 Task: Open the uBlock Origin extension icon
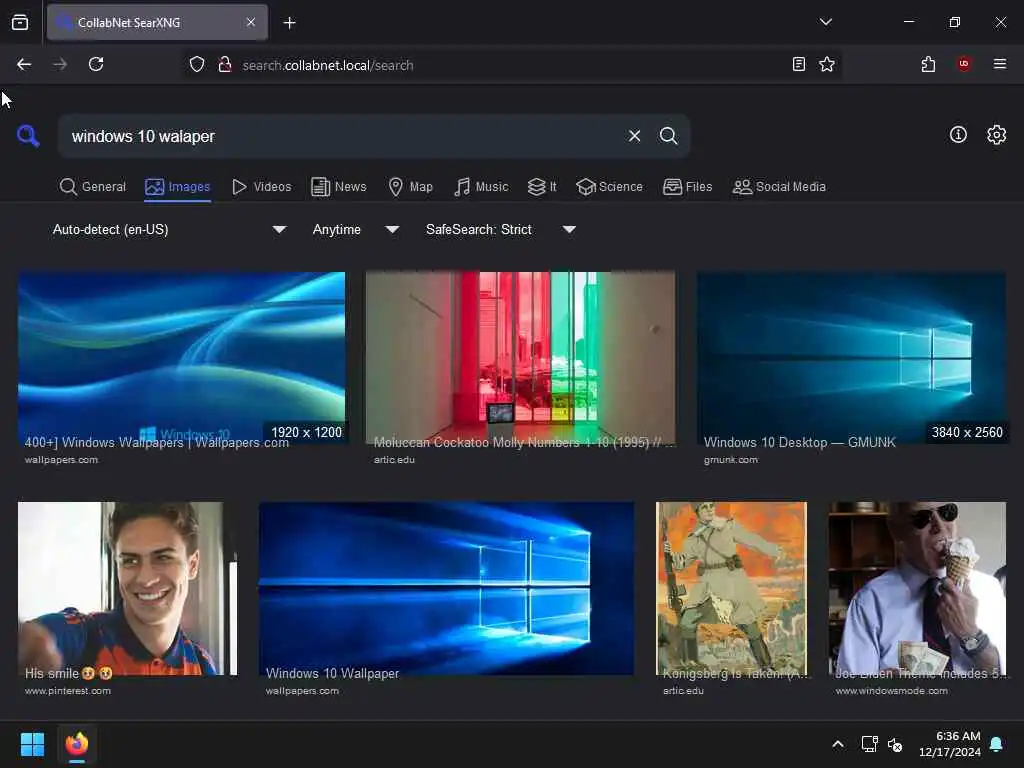pos(964,64)
